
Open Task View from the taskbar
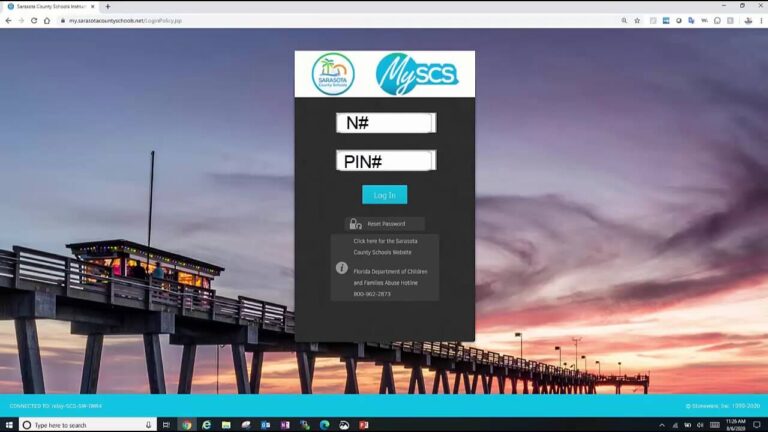click(x=166, y=425)
